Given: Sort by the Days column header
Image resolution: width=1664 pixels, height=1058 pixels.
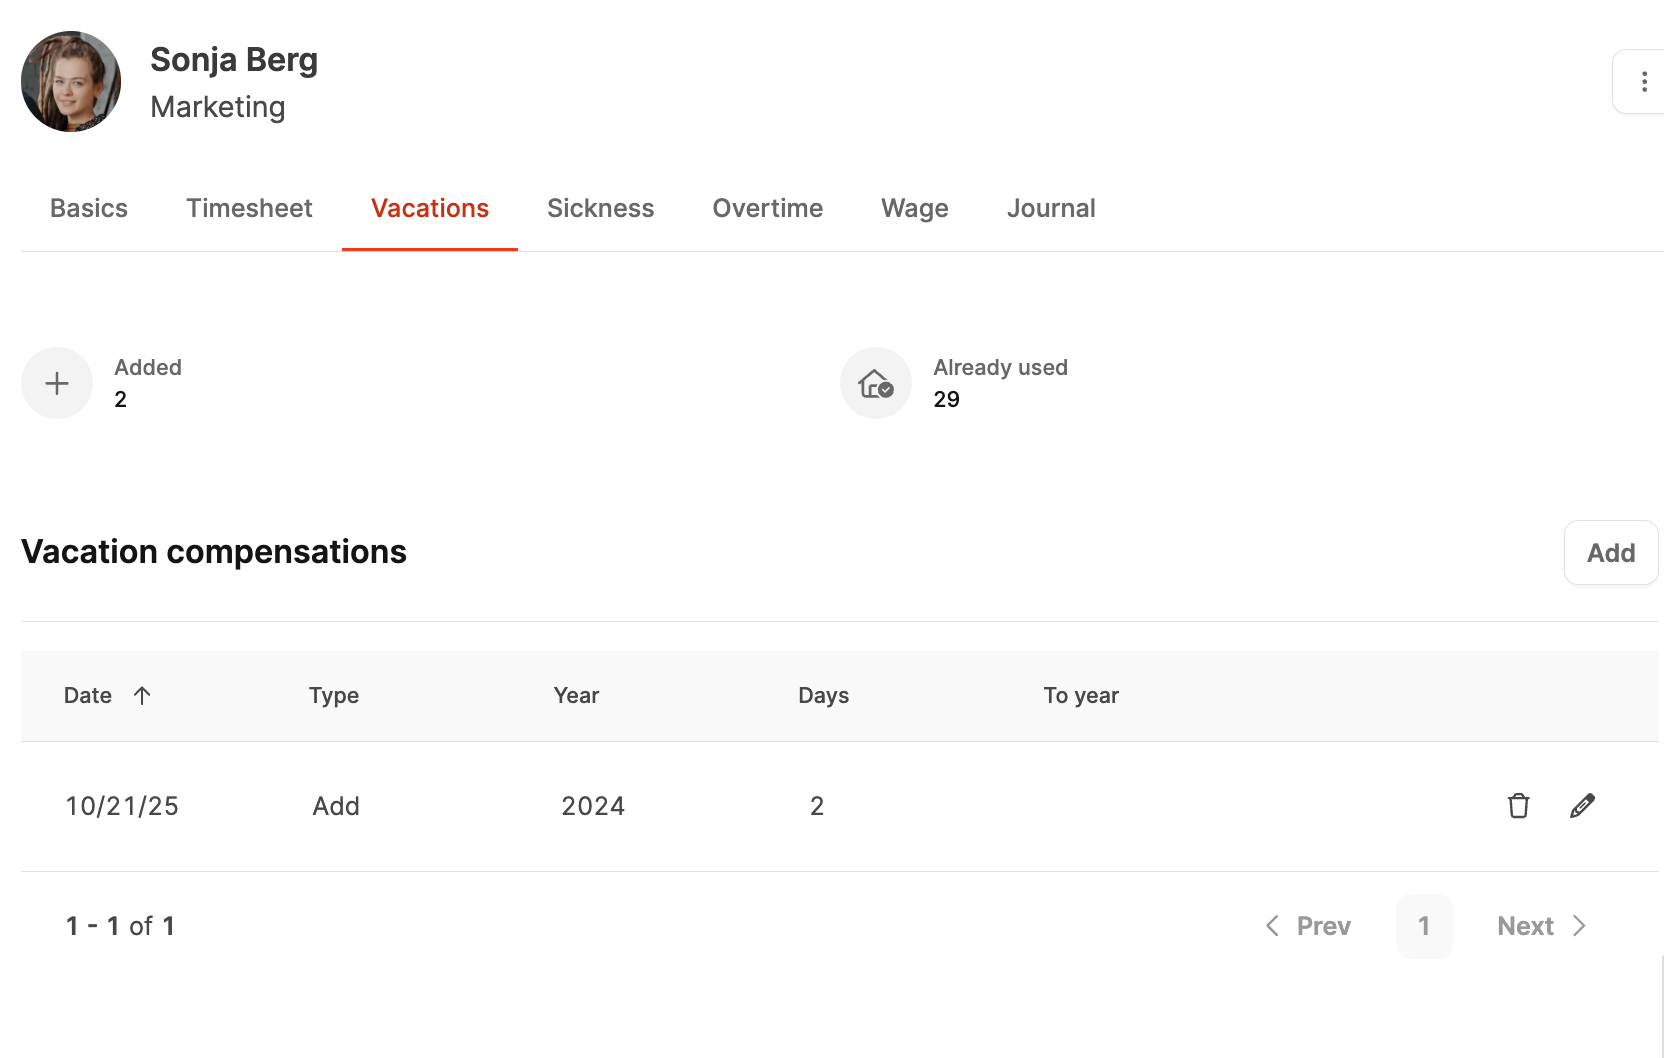Looking at the screenshot, I should pos(823,695).
